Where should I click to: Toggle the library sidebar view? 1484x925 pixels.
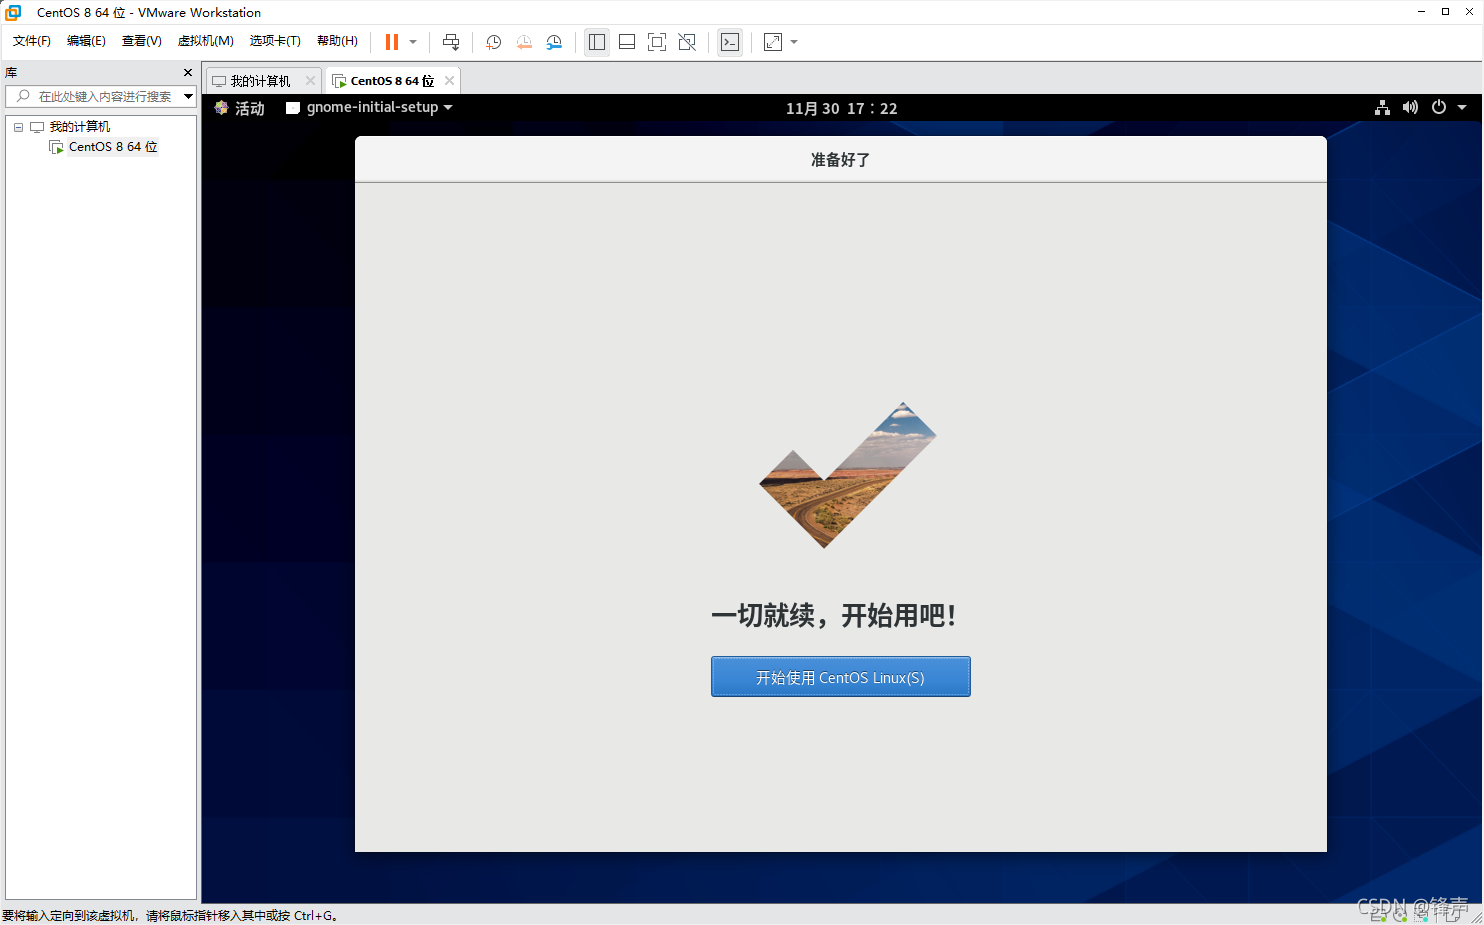597,42
